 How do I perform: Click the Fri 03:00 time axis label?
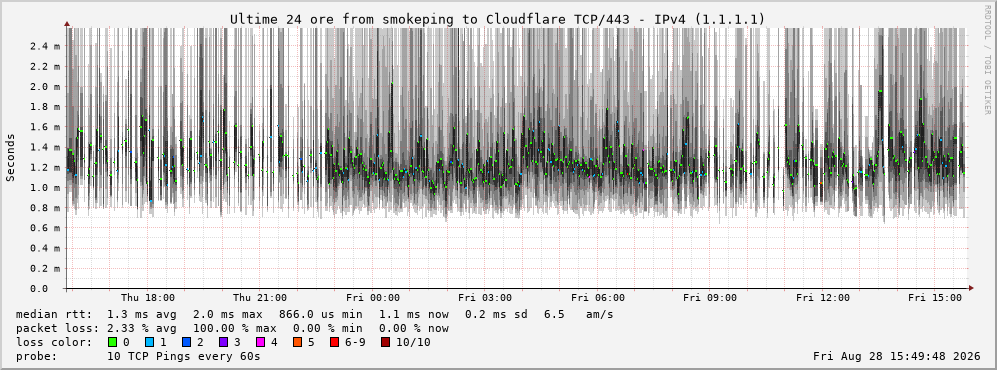485,298
